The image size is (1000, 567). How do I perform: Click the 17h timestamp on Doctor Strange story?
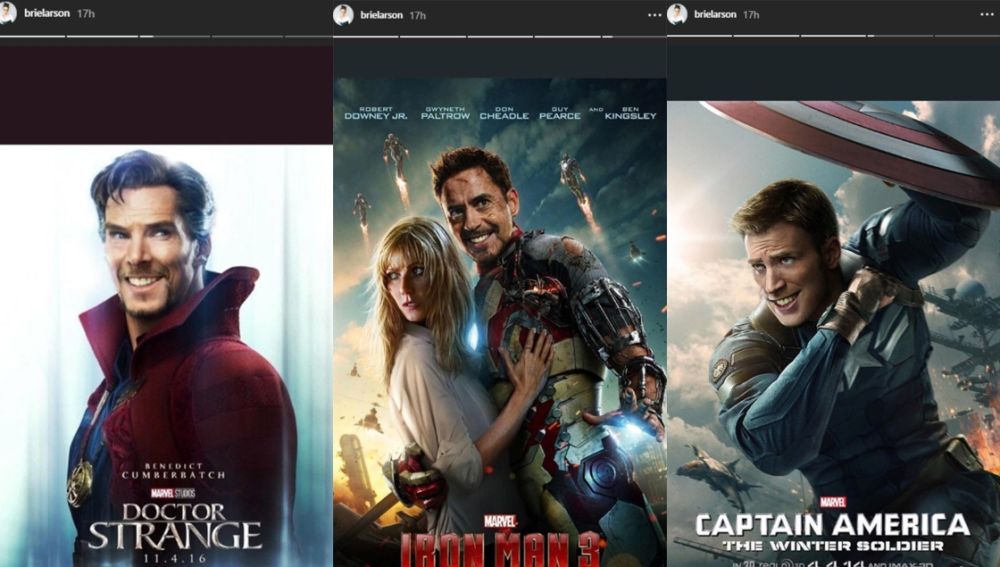point(86,15)
